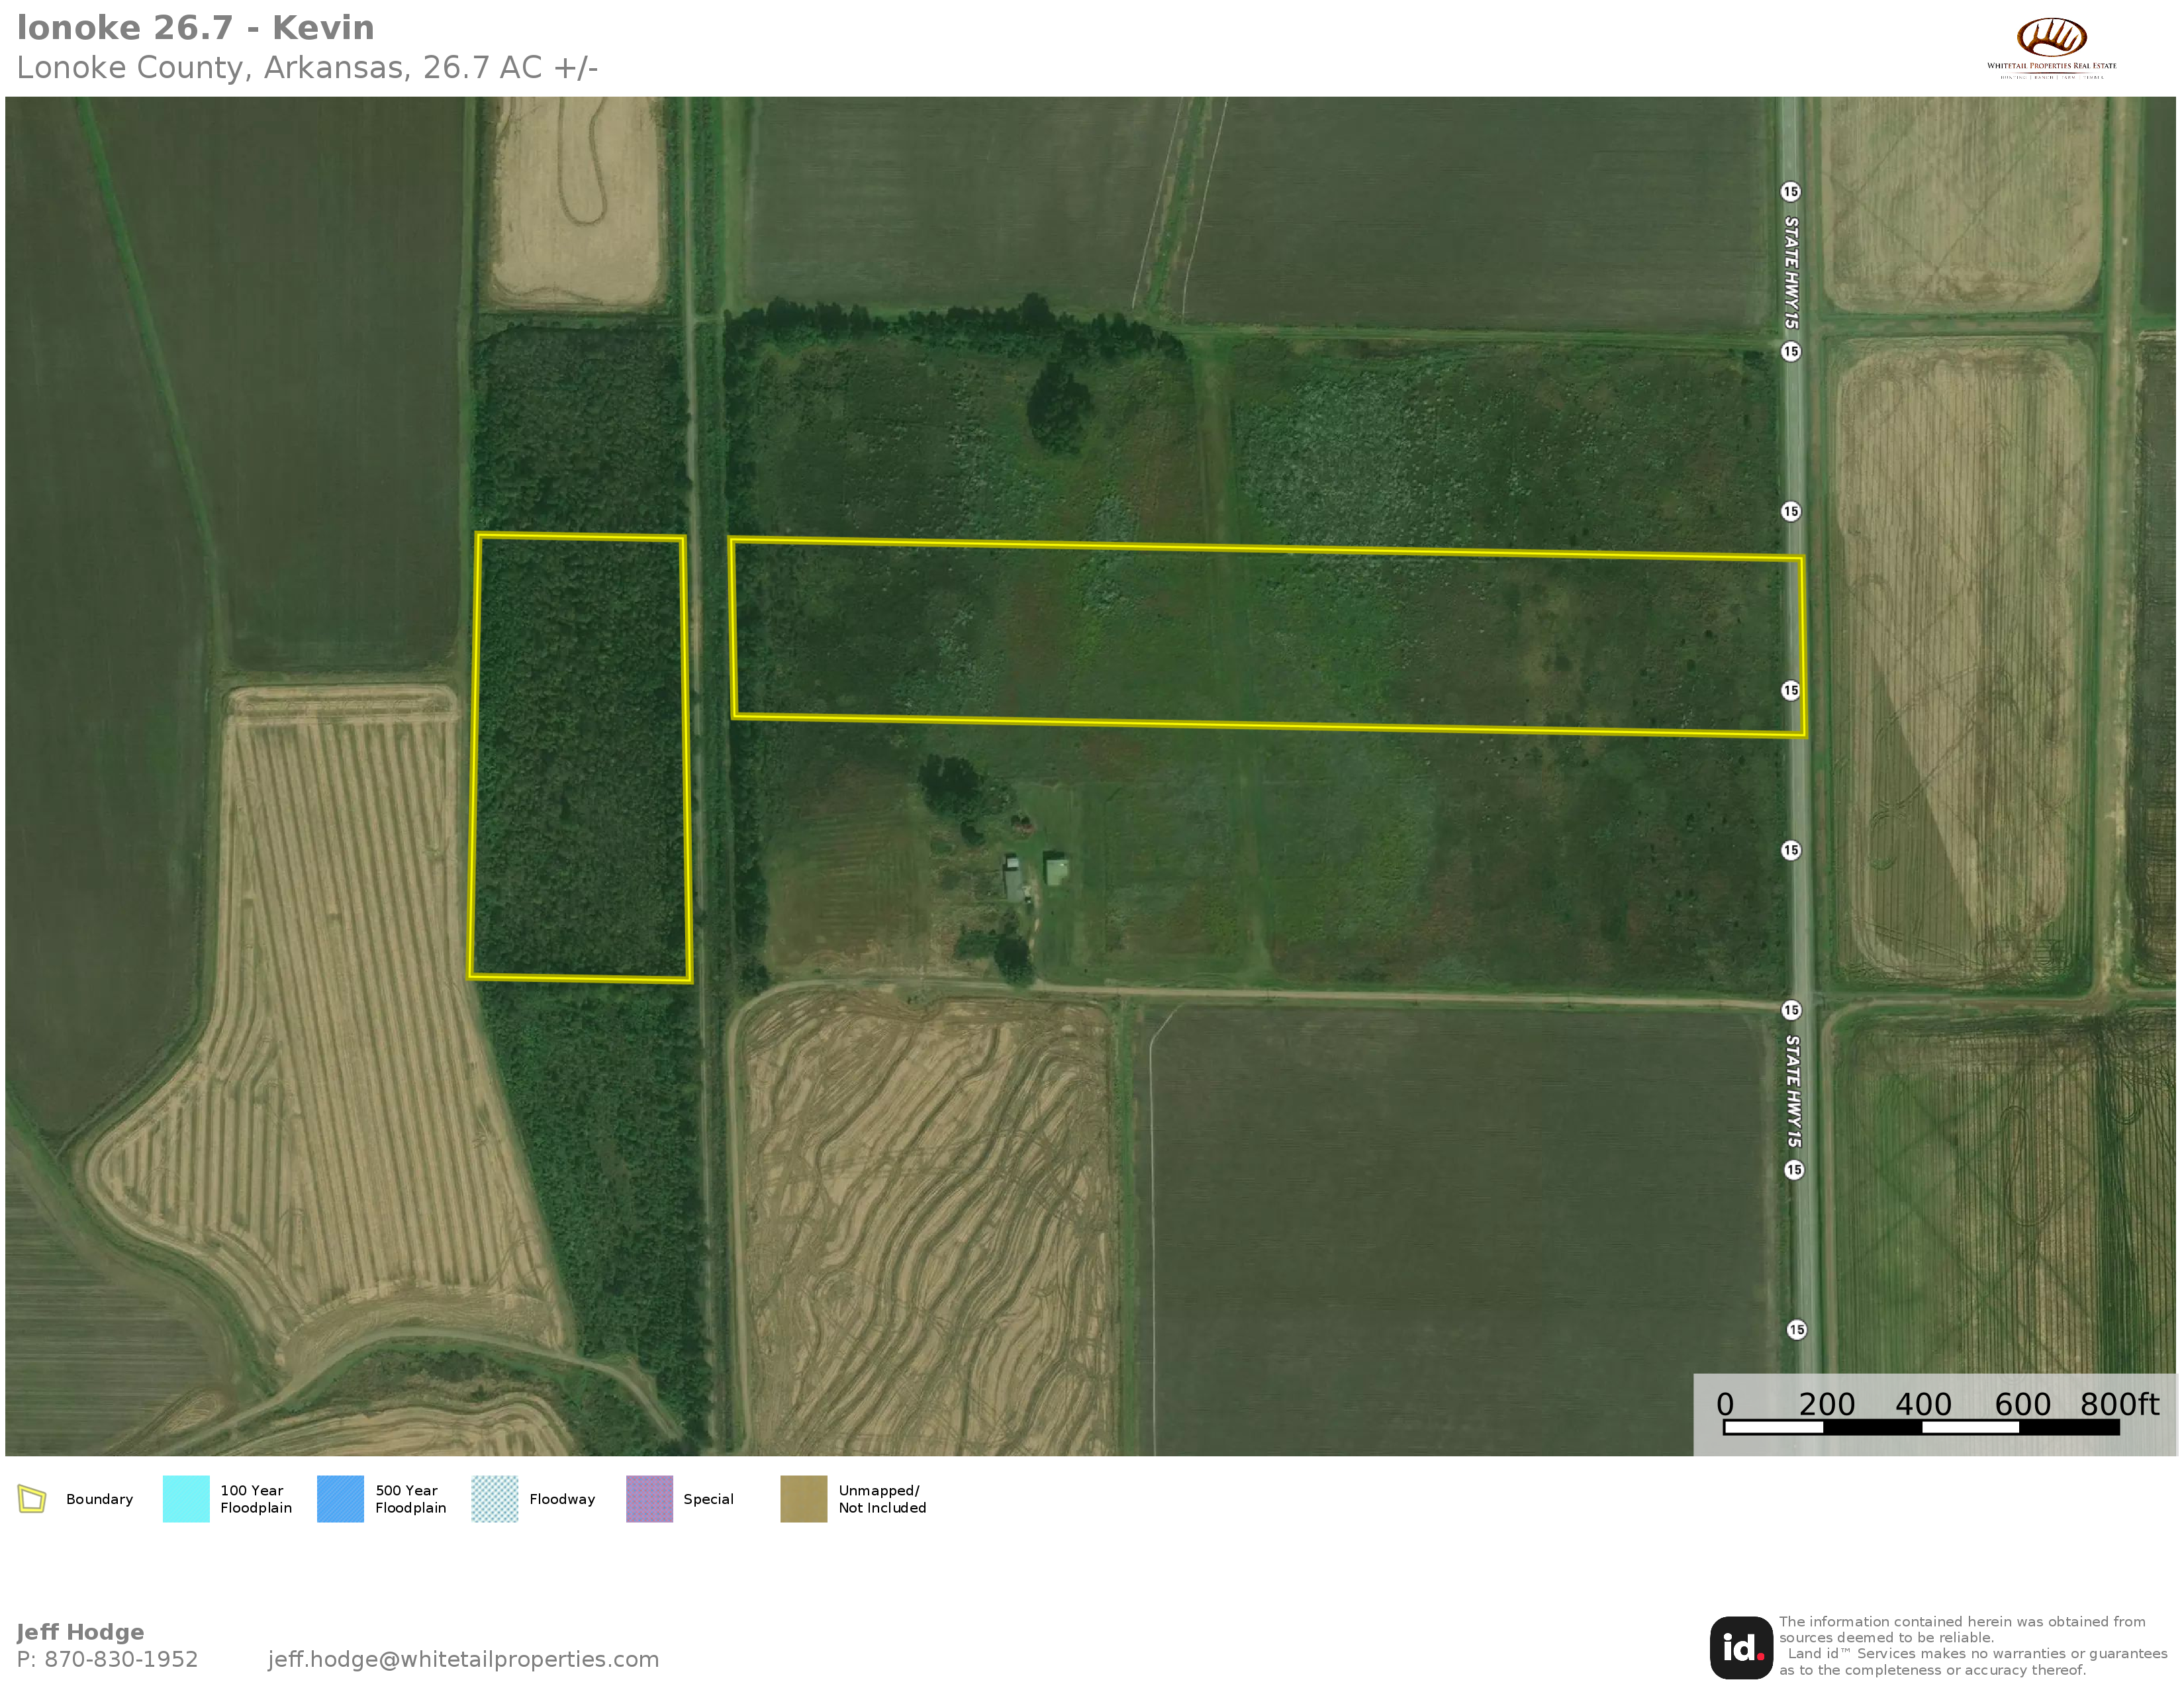Click the Jeff Hodge agent name
The height and width of the screenshot is (1688, 2184).
click(x=80, y=1632)
